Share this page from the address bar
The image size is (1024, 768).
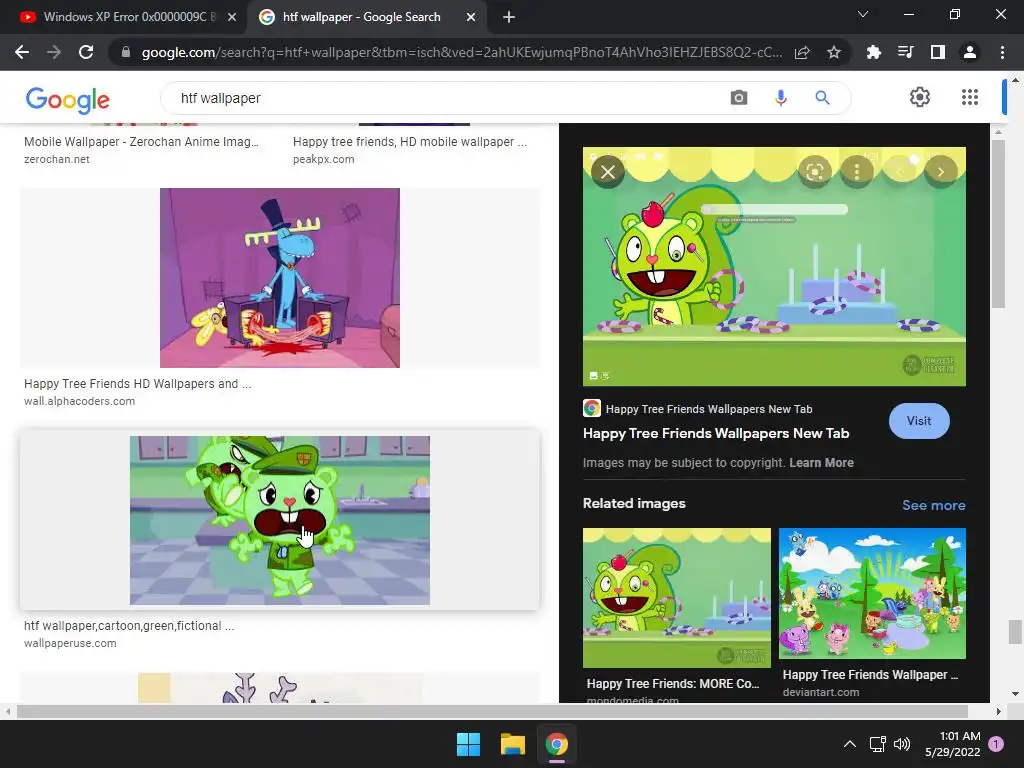click(802, 52)
